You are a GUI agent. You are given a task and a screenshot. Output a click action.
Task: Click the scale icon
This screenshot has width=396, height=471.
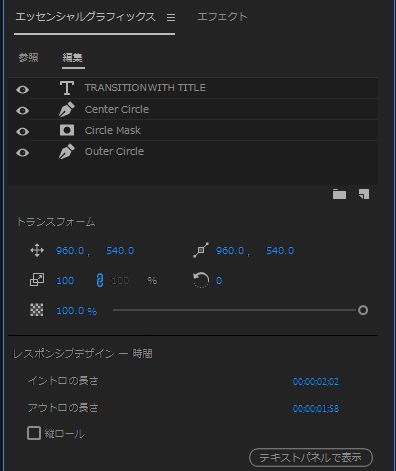37,280
